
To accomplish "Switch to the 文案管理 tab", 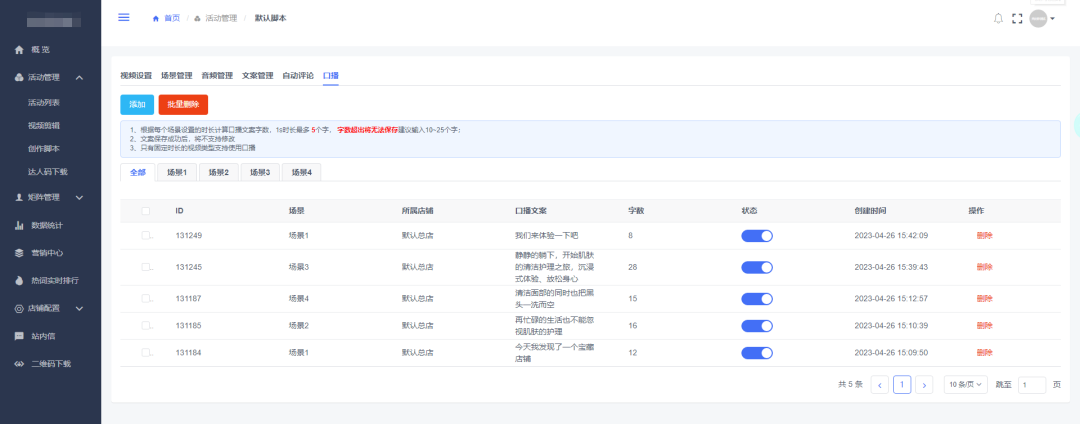I will tap(258, 76).
